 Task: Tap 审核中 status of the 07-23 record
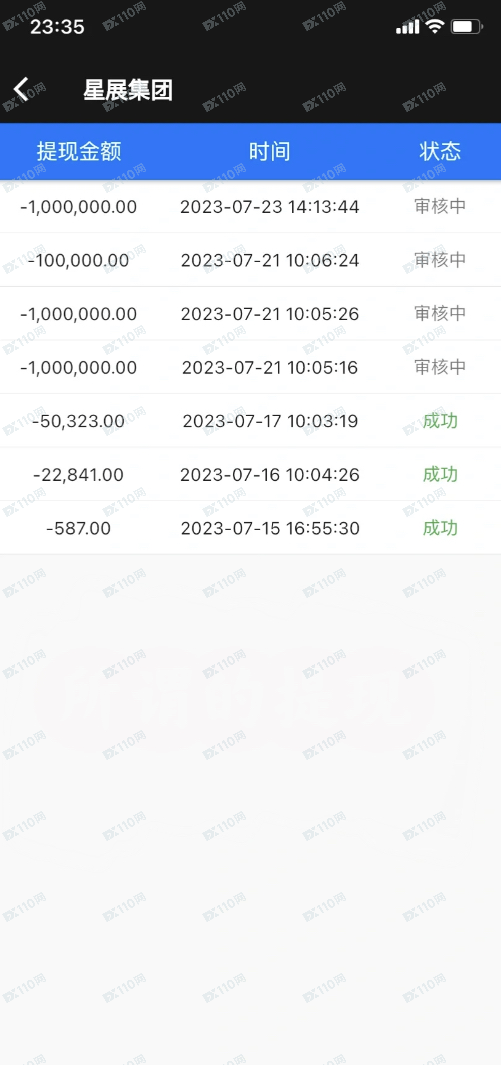pyautogui.click(x=440, y=206)
